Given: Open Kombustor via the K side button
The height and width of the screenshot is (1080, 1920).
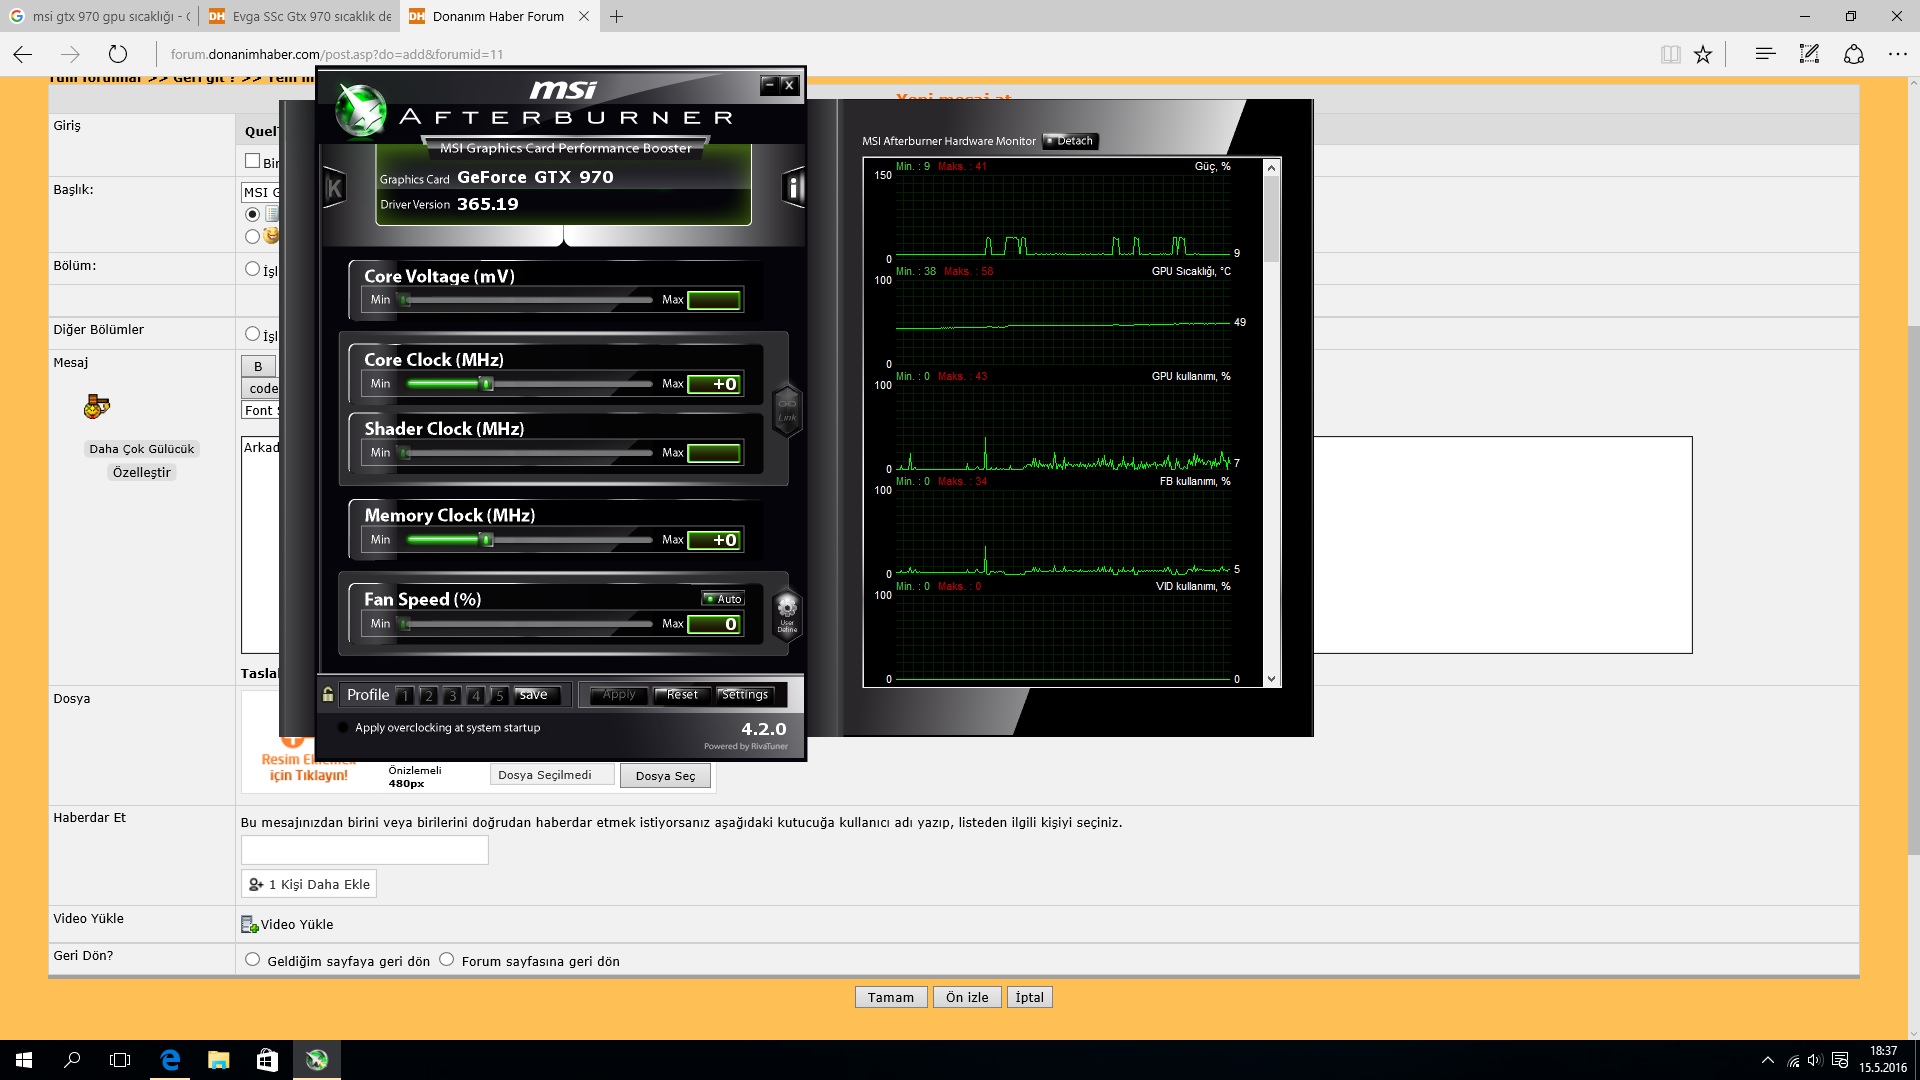Looking at the screenshot, I should (x=334, y=188).
